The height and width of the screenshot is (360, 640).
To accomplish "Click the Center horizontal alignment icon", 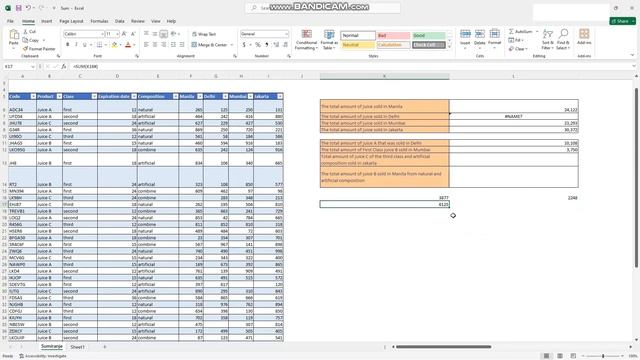I will pyautogui.click(x=155, y=44).
